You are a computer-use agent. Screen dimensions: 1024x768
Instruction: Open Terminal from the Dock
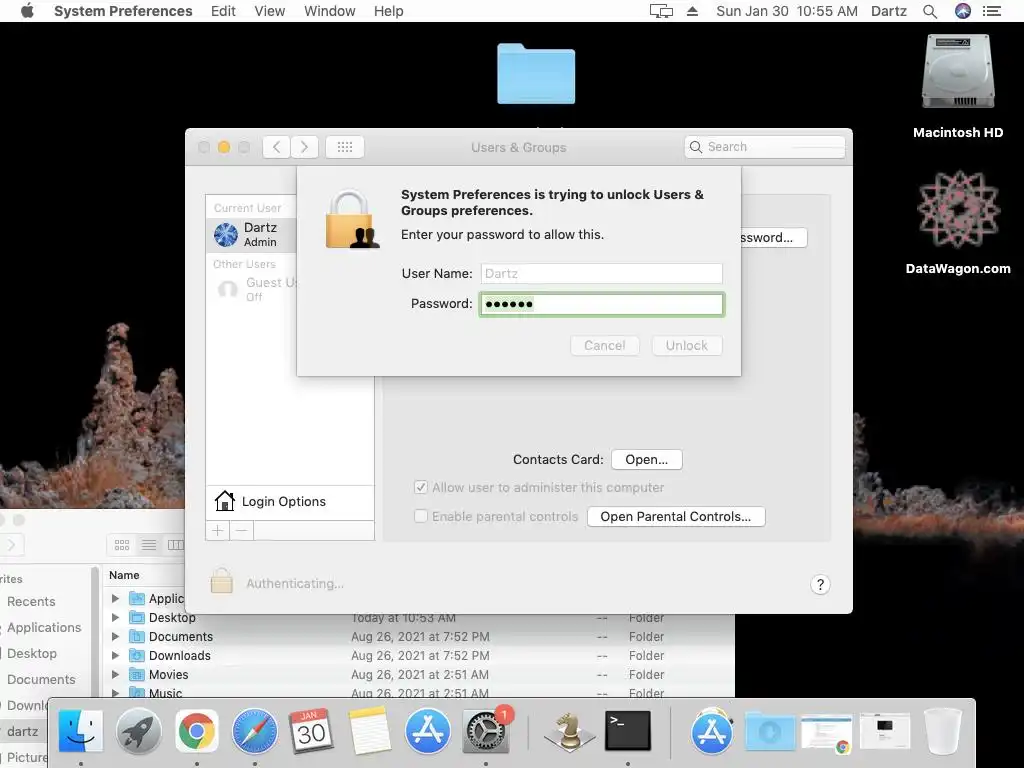tap(628, 731)
